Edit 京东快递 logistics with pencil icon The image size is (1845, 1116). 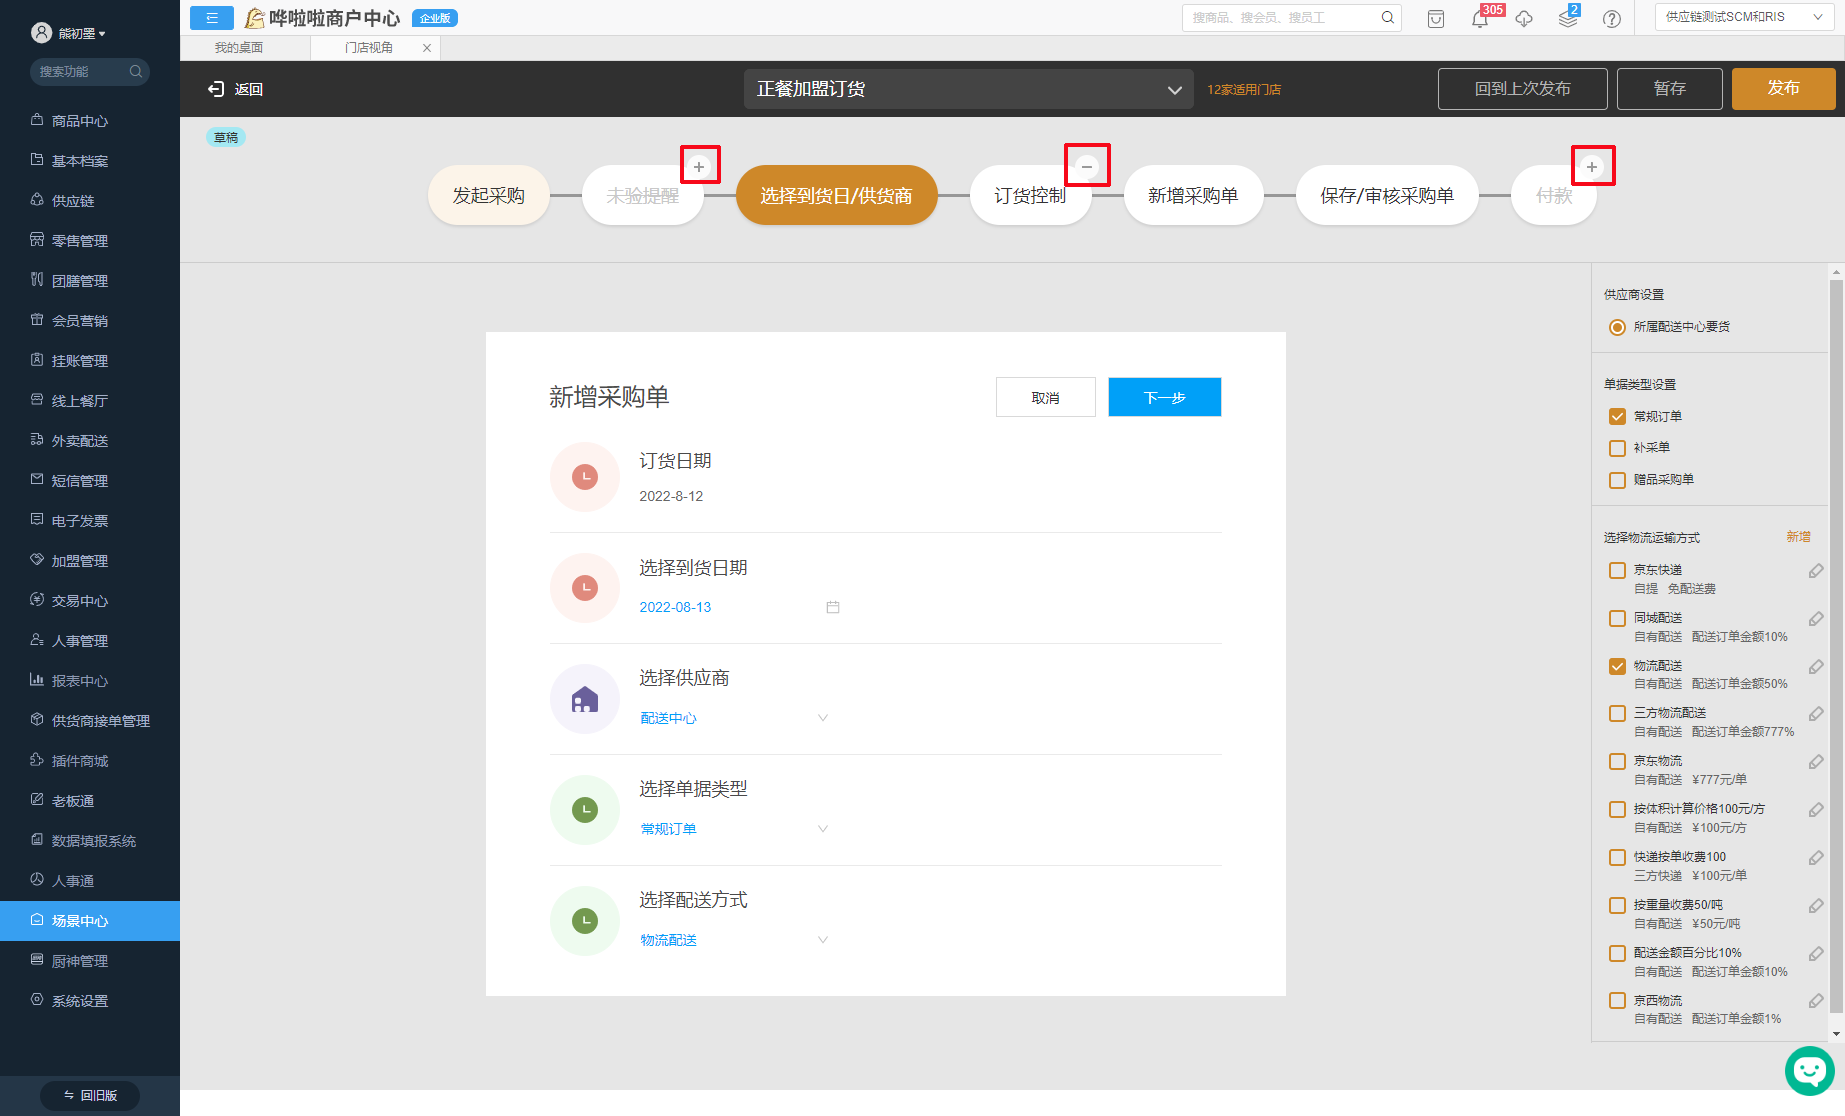click(1815, 571)
